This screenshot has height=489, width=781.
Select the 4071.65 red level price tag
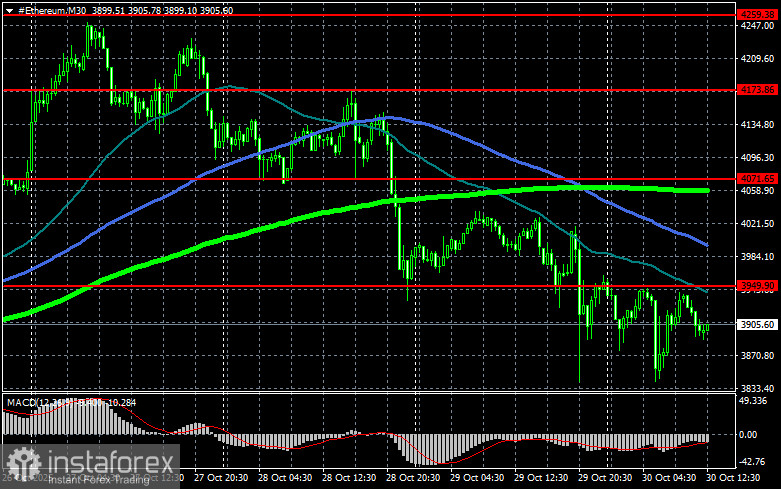point(757,178)
